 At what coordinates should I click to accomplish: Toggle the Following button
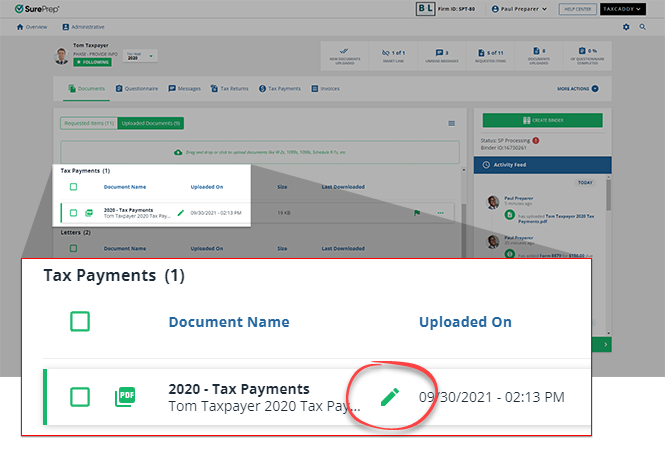point(92,62)
